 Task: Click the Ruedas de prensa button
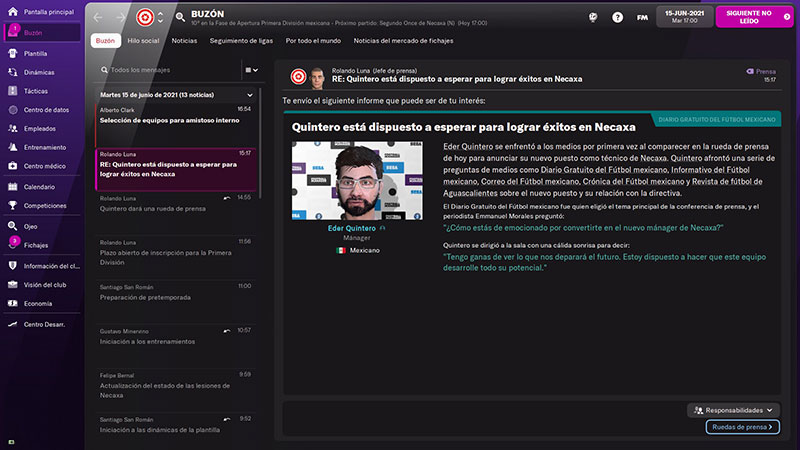pos(742,427)
